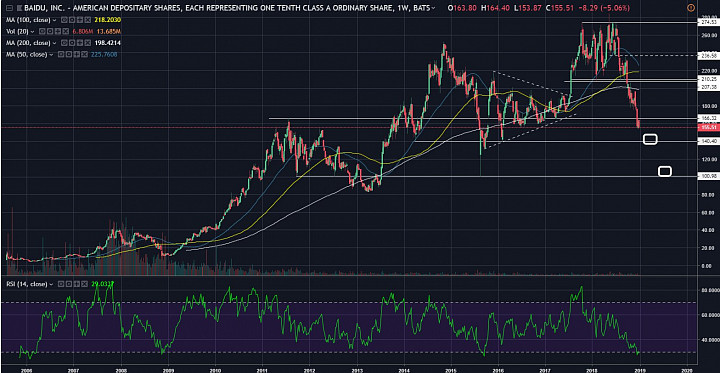Open settings for the MA (200, close) indicator
720x373 pixels.
72,43
